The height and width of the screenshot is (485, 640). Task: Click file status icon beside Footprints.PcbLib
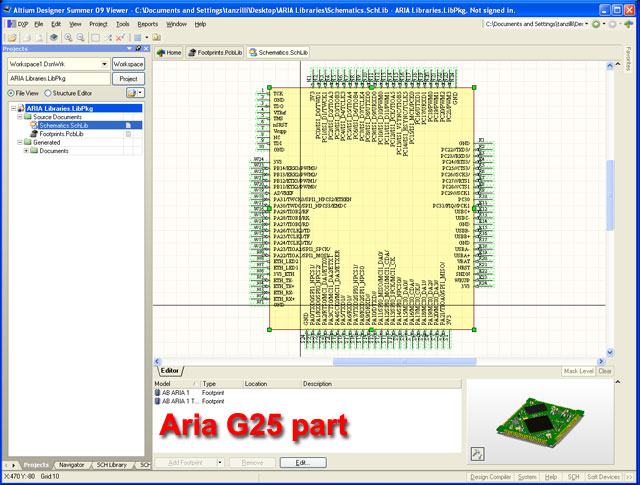[128, 134]
